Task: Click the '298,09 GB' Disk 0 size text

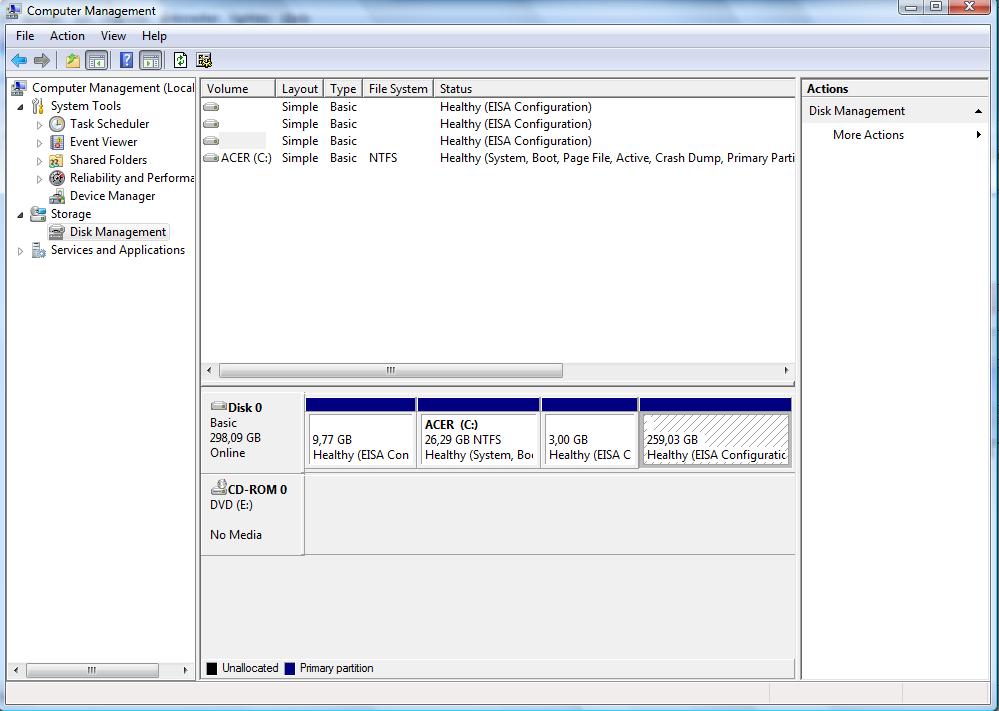Action: coord(235,438)
